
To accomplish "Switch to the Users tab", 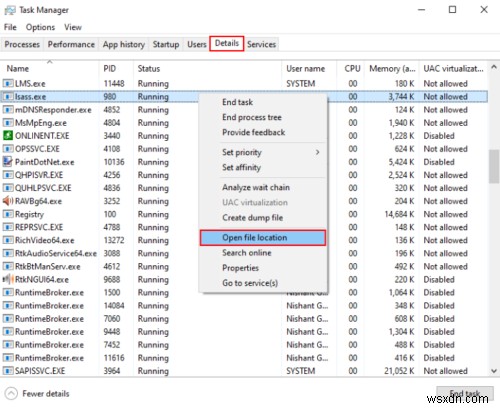I will pyautogui.click(x=197, y=44).
